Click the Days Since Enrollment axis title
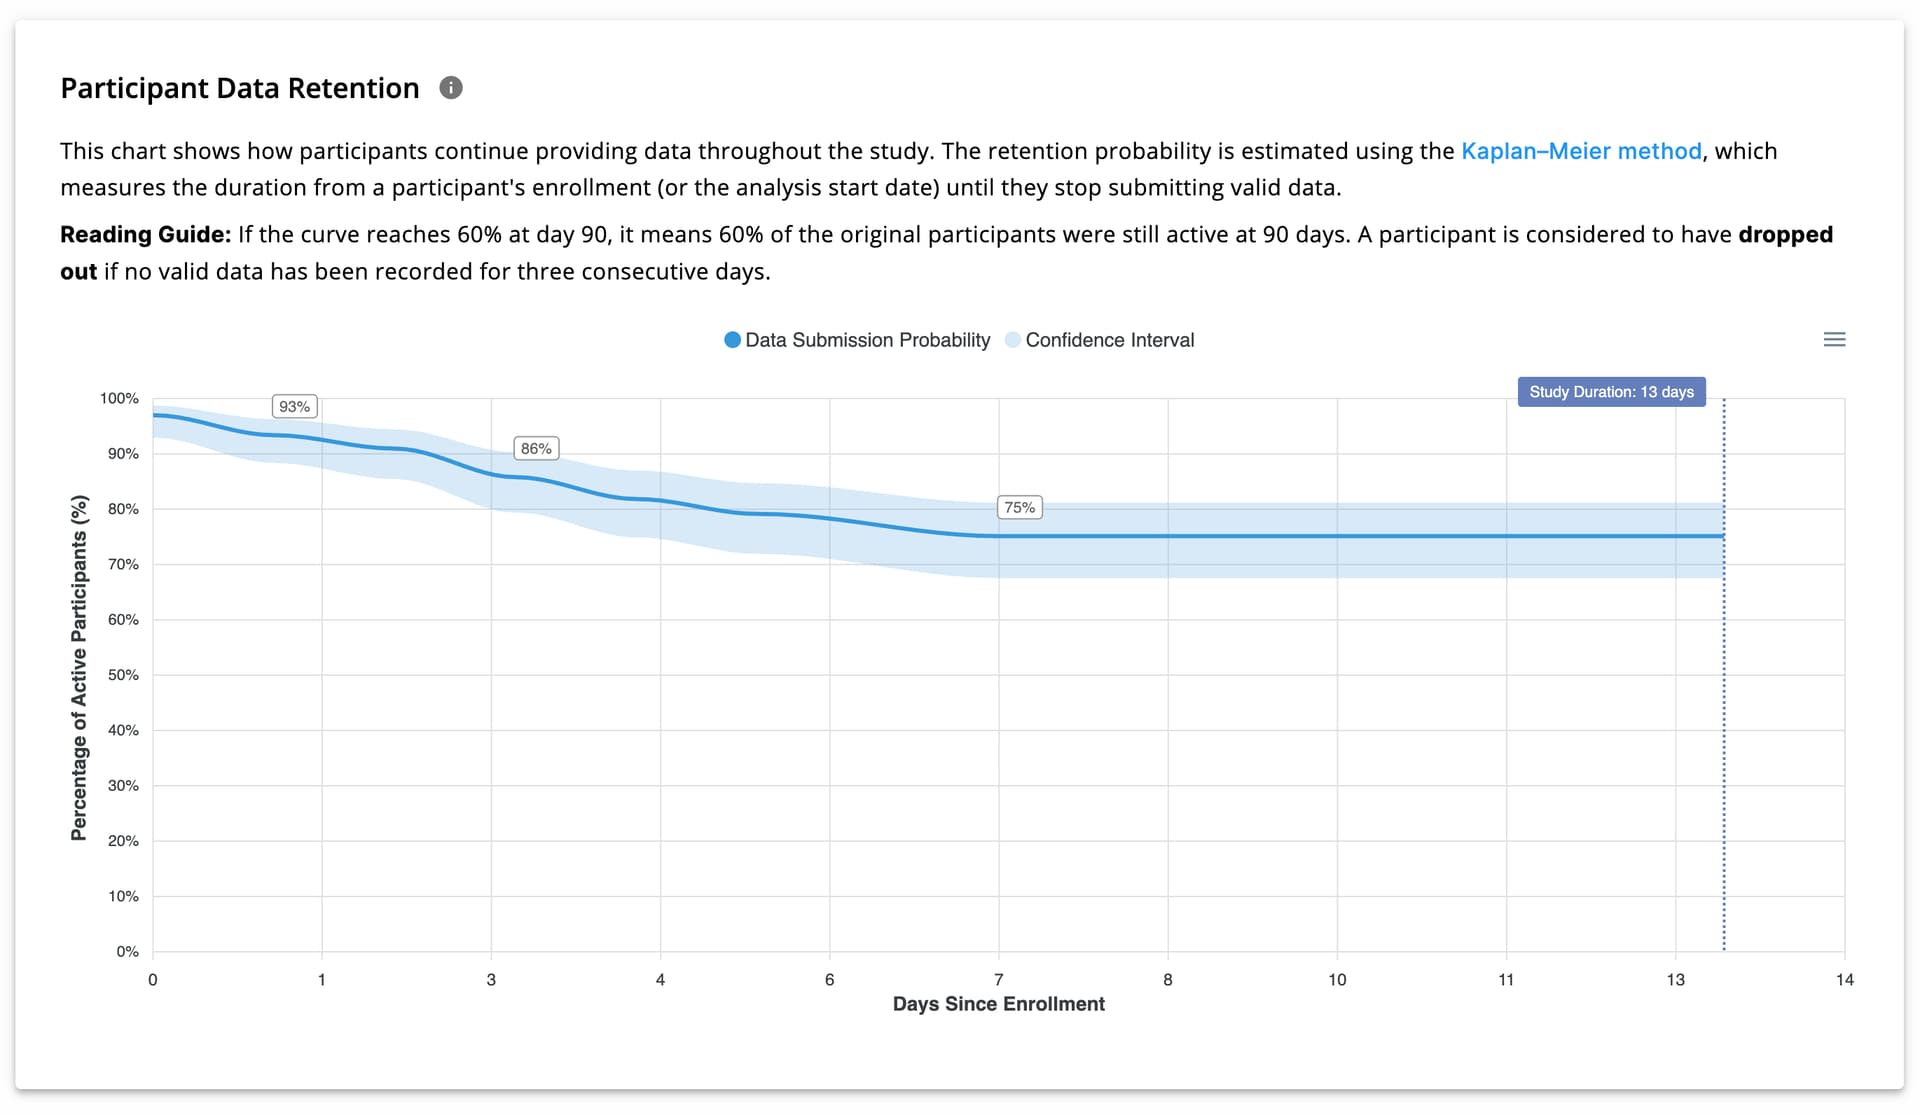The height and width of the screenshot is (1115, 1920). pos(998,1004)
